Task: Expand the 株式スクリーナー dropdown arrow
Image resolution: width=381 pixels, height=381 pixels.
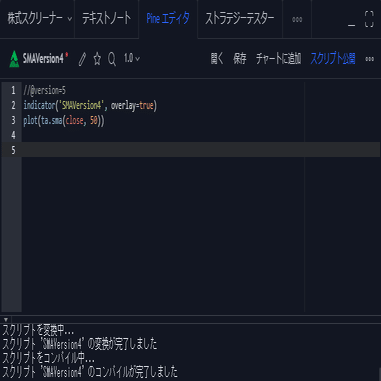Action: 70,19
